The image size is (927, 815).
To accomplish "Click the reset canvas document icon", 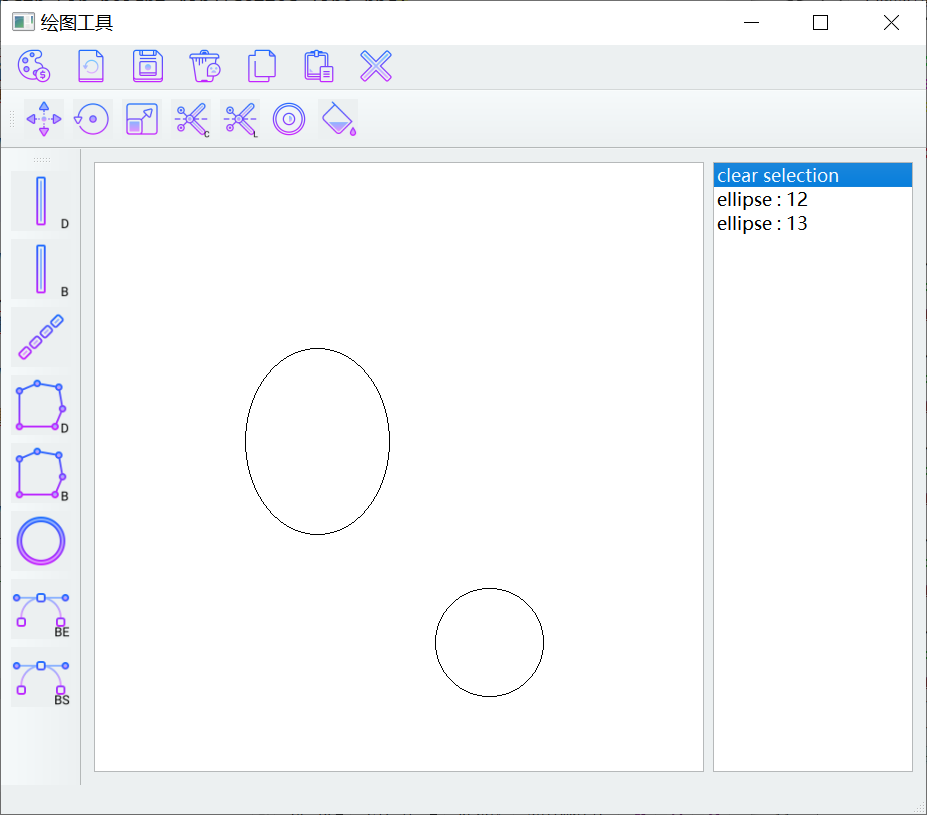I will point(91,66).
